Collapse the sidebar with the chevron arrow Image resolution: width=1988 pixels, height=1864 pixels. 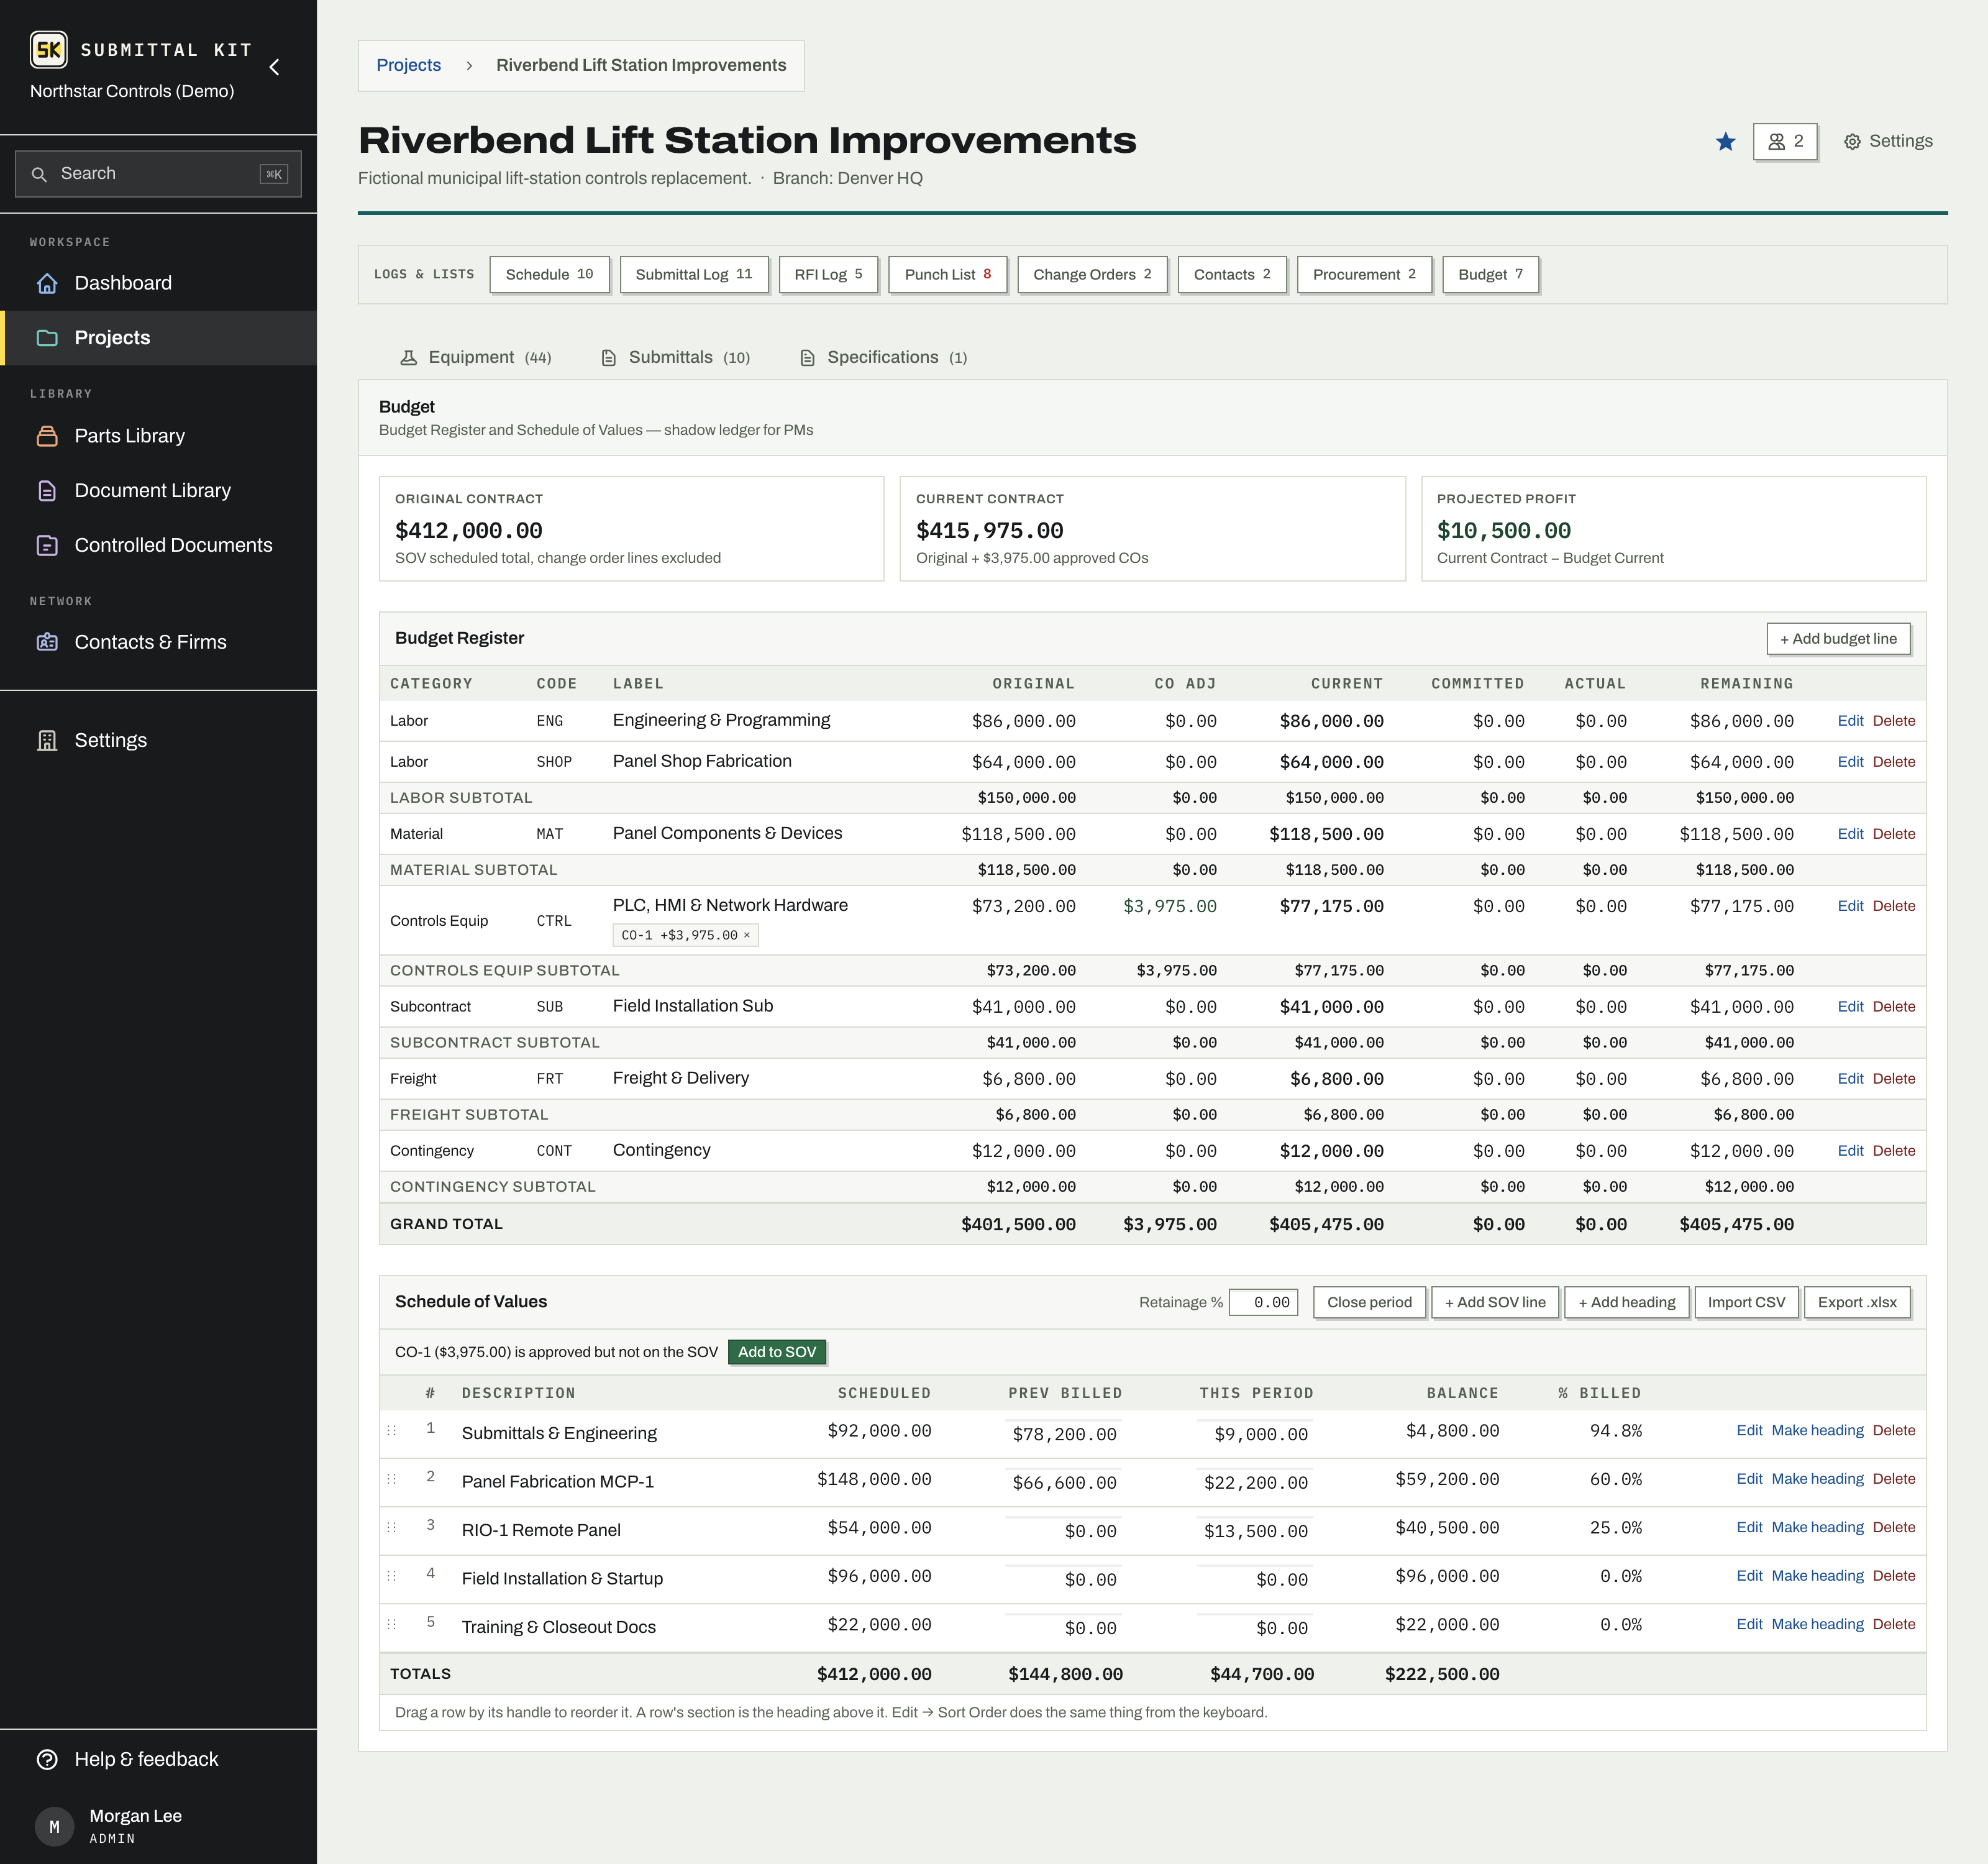click(x=274, y=67)
